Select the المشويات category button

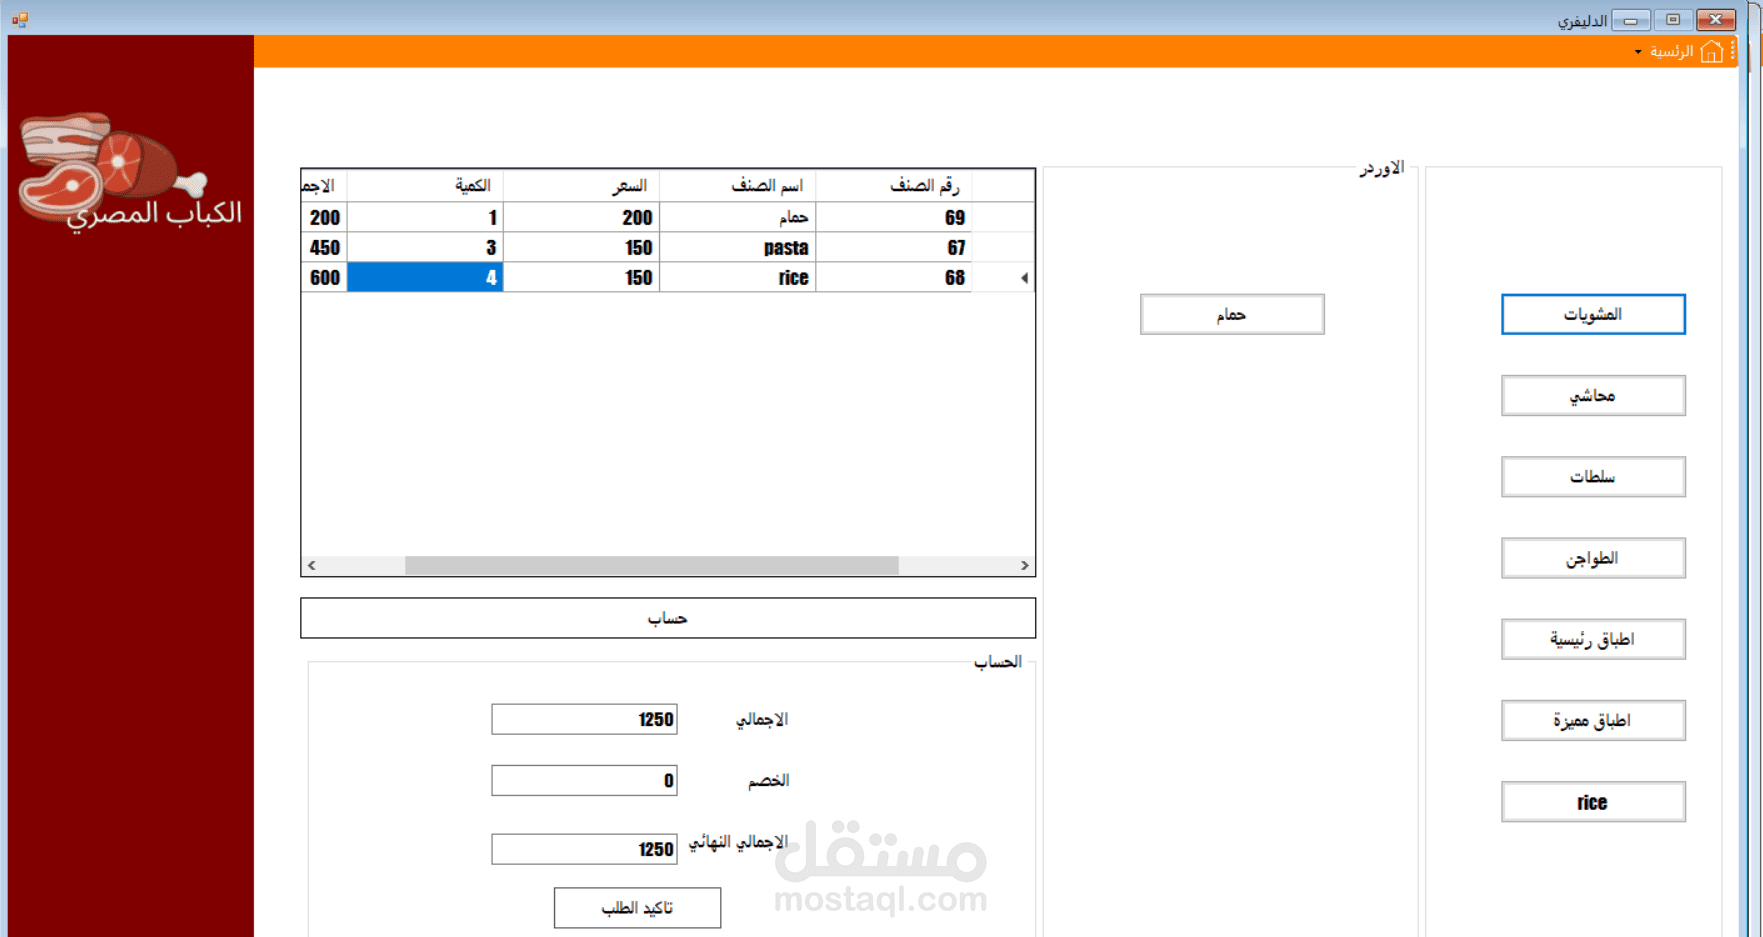point(1593,314)
